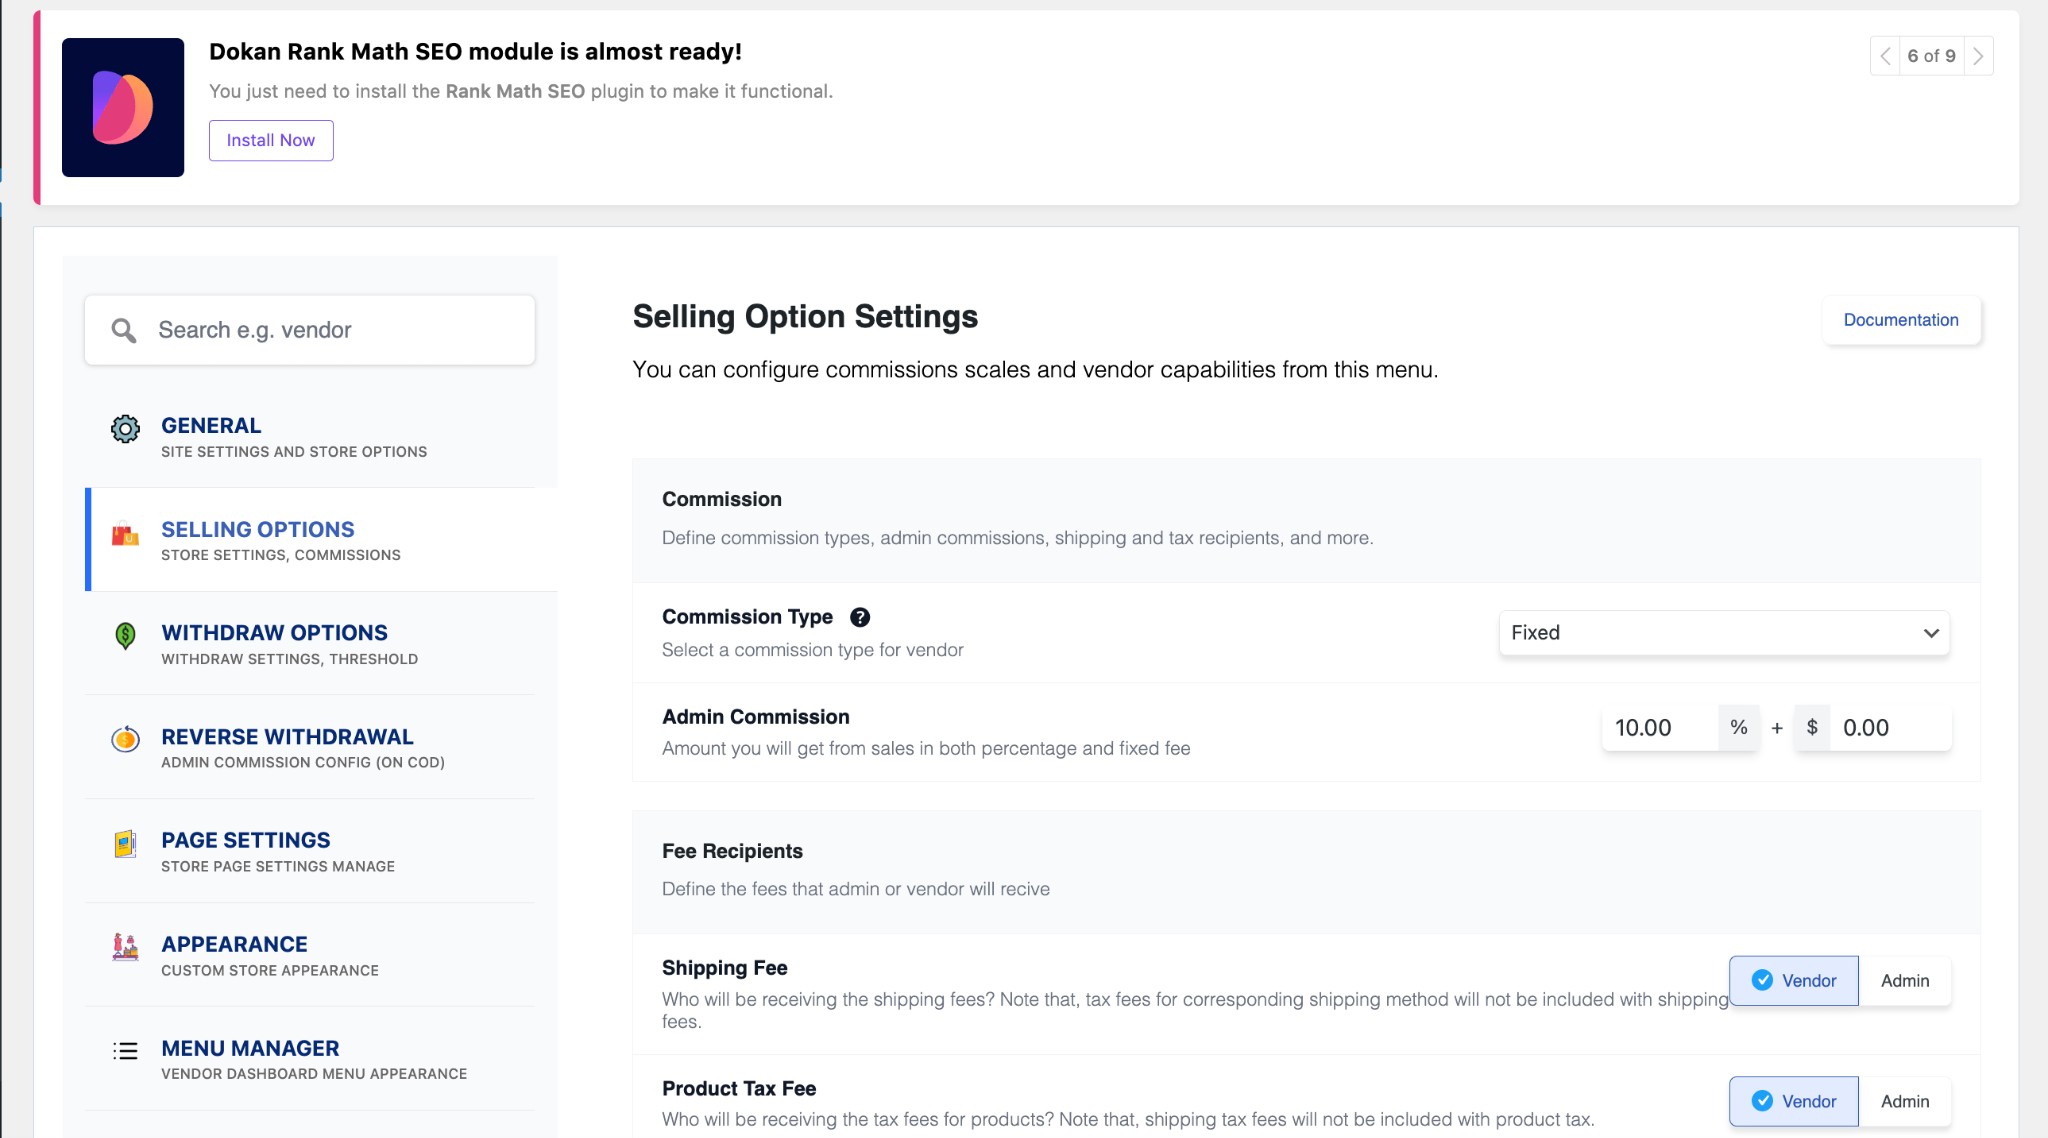Set Product Tax Fee recipient to Admin

pyautogui.click(x=1904, y=1101)
